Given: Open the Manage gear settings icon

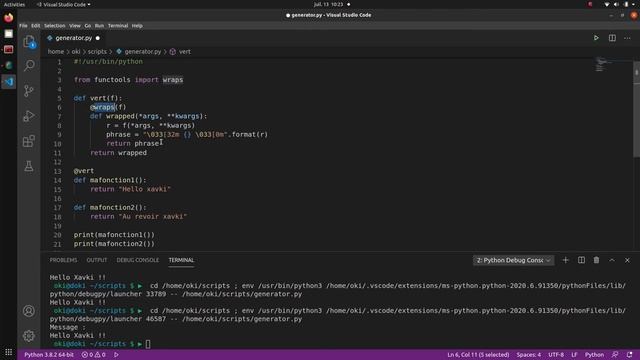Looking at the screenshot, I should coord(29,336).
